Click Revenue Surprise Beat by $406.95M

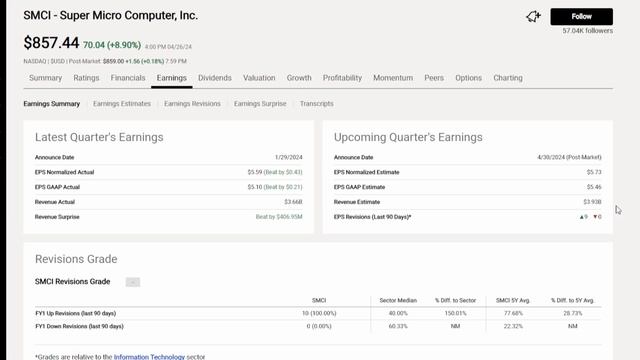pyautogui.click(x=279, y=217)
